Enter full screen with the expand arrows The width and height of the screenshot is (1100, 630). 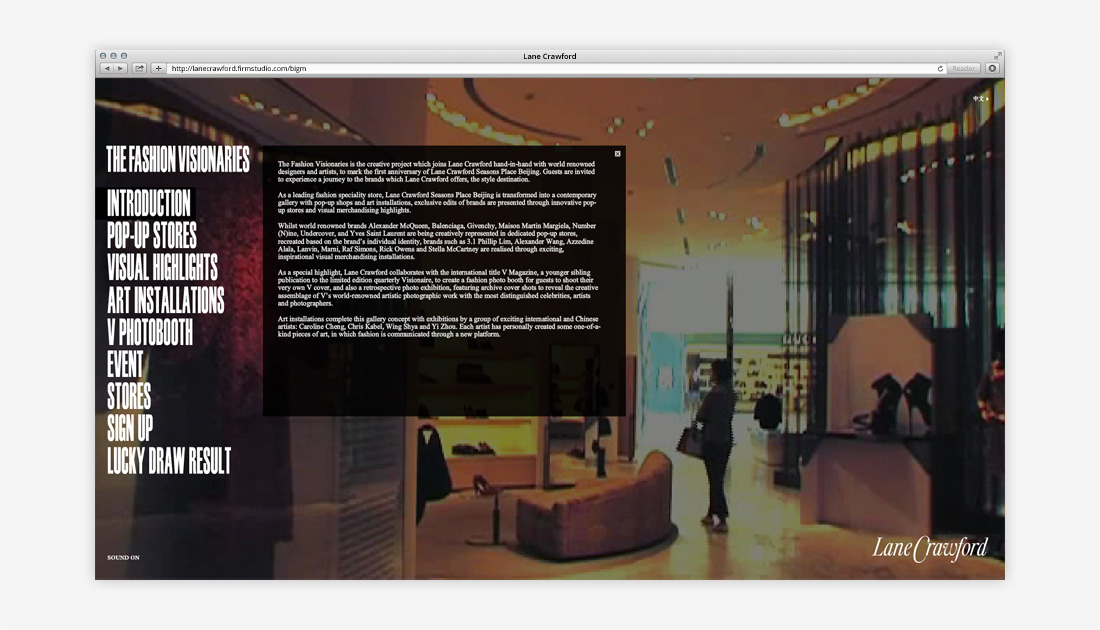pos(997,55)
